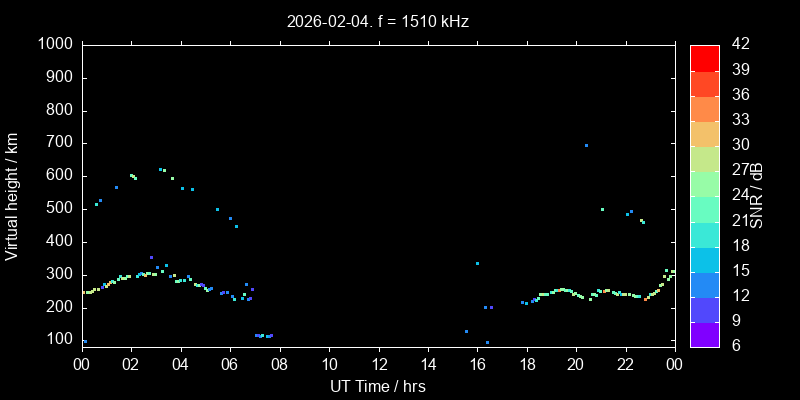
Task: Click the 1000 tick label on y-axis
Action: tap(54, 45)
